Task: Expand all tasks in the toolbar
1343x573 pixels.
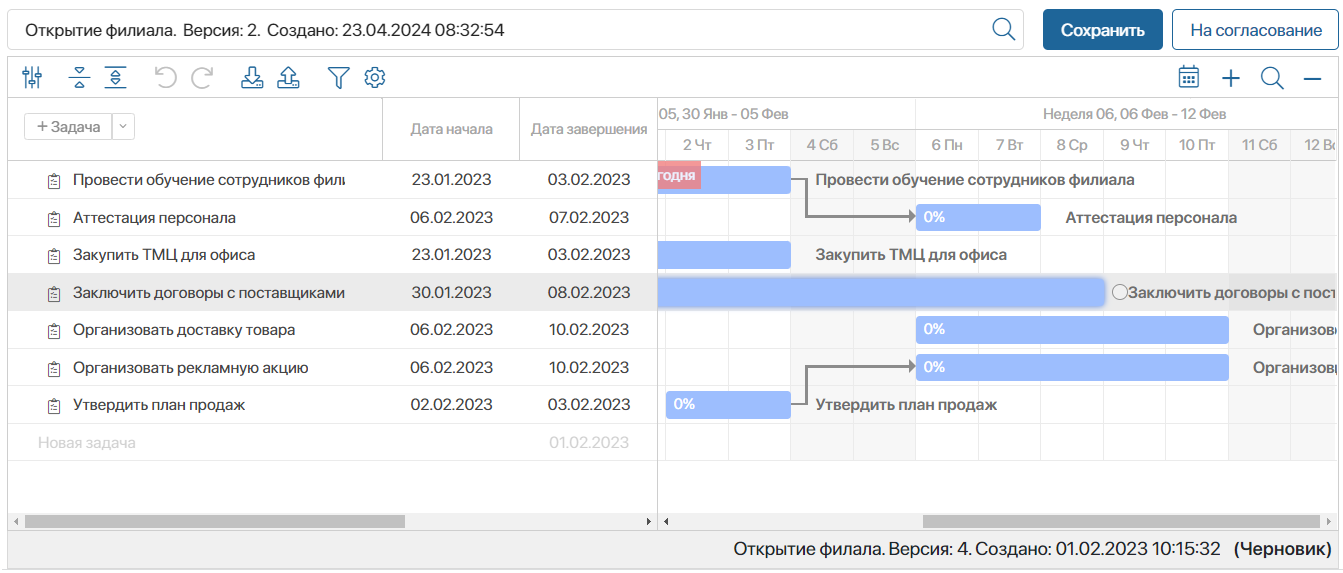Action: [116, 78]
